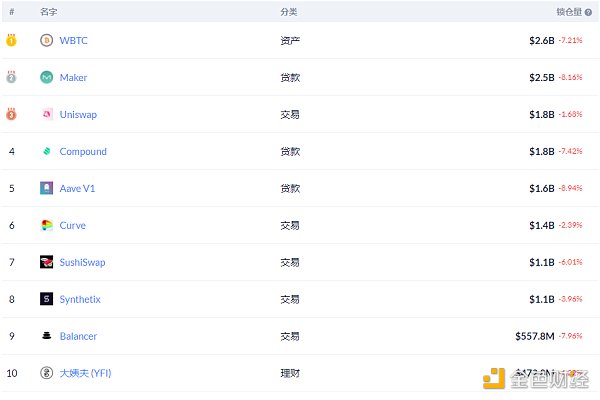600x400 pixels.
Task: Click the 名字 column header
Action: click(x=48, y=12)
